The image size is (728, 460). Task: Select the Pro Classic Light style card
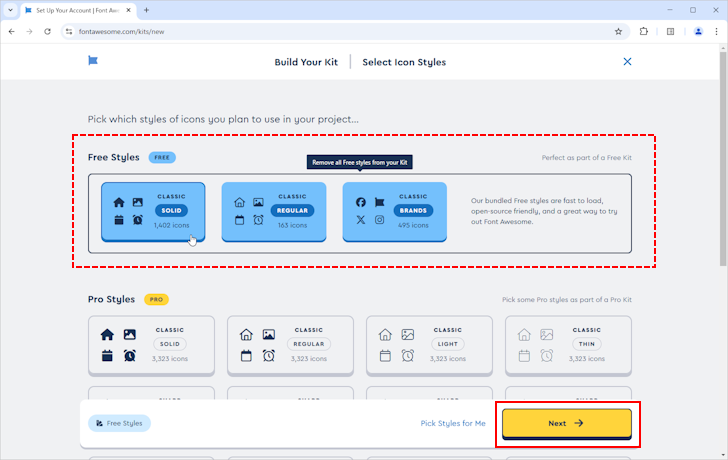pyautogui.click(x=429, y=343)
